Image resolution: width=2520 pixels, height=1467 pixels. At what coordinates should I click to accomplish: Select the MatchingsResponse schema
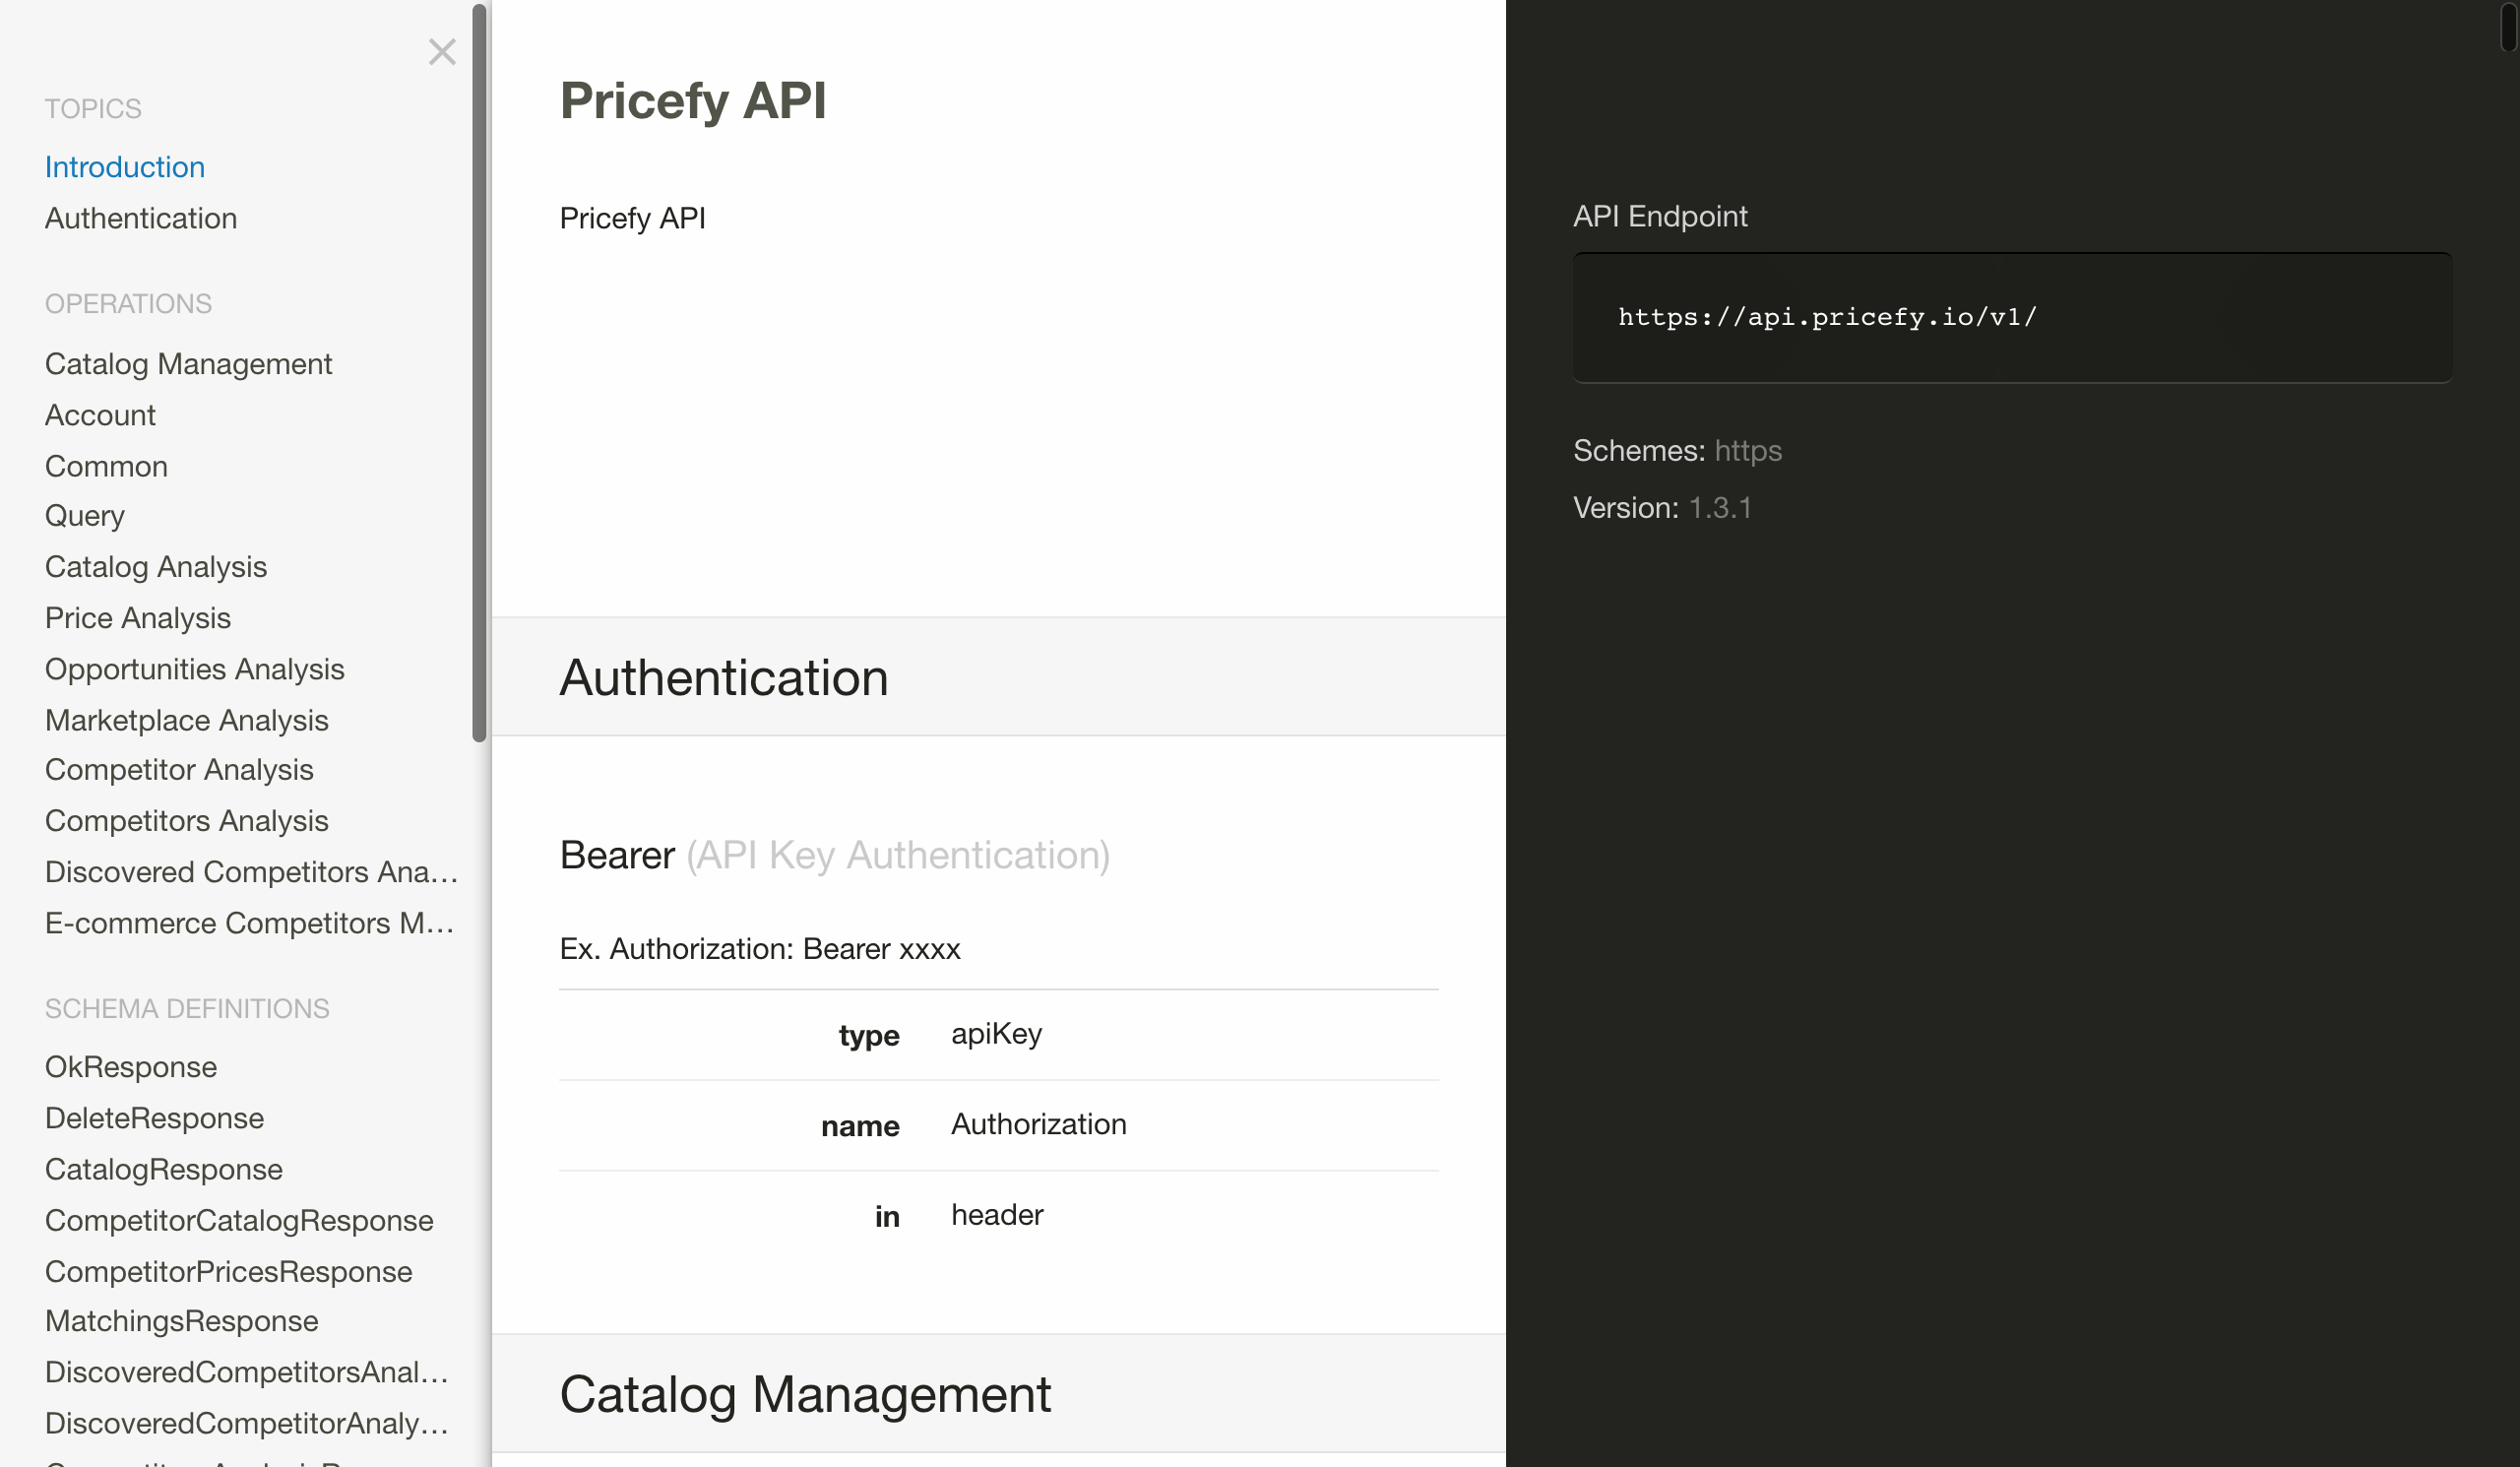182,1321
